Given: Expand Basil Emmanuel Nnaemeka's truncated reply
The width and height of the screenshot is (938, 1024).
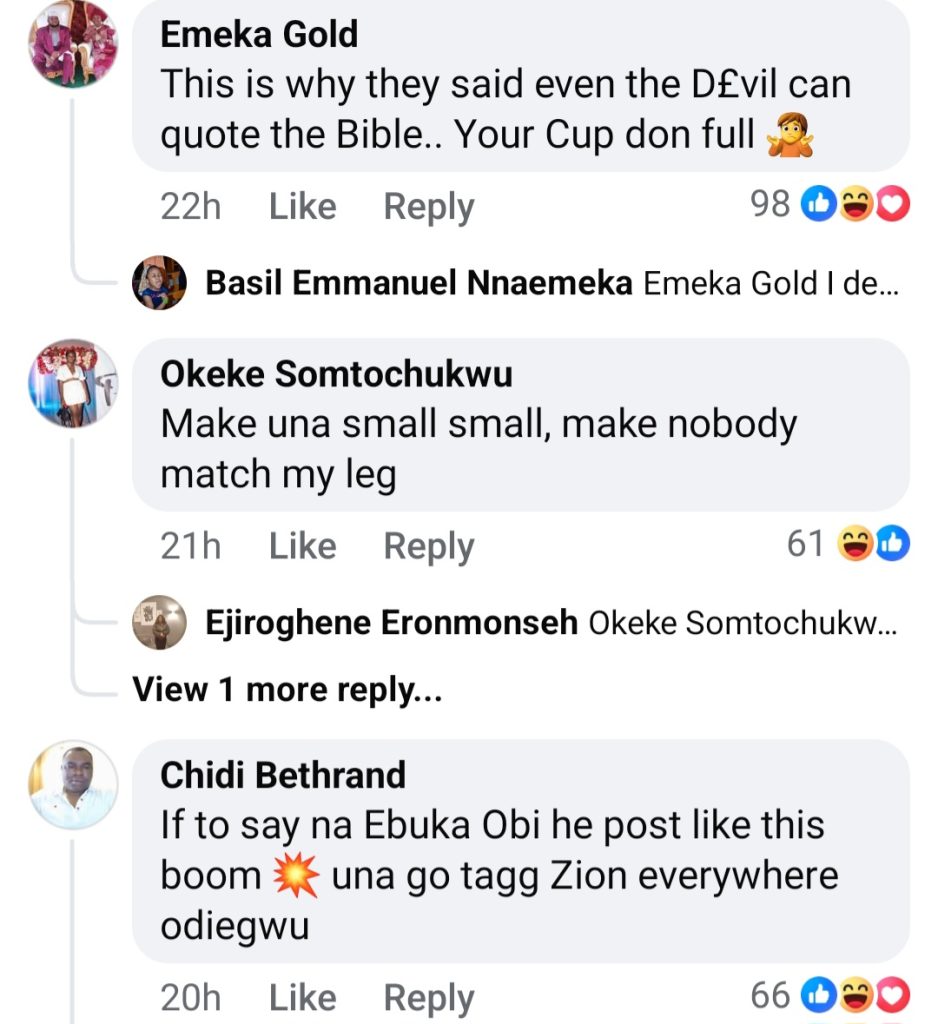Looking at the screenshot, I should click(770, 284).
